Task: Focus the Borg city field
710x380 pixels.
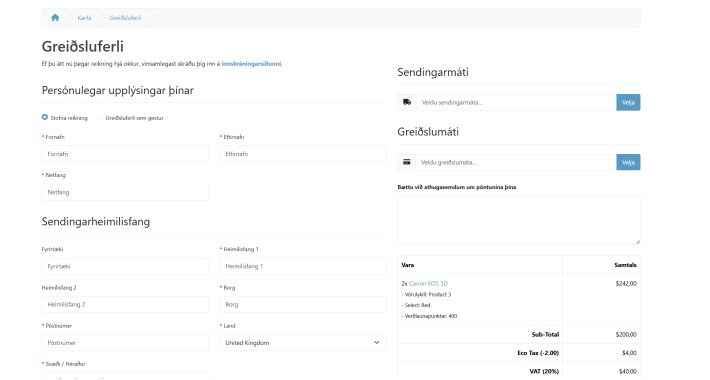Action: (x=303, y=304)
